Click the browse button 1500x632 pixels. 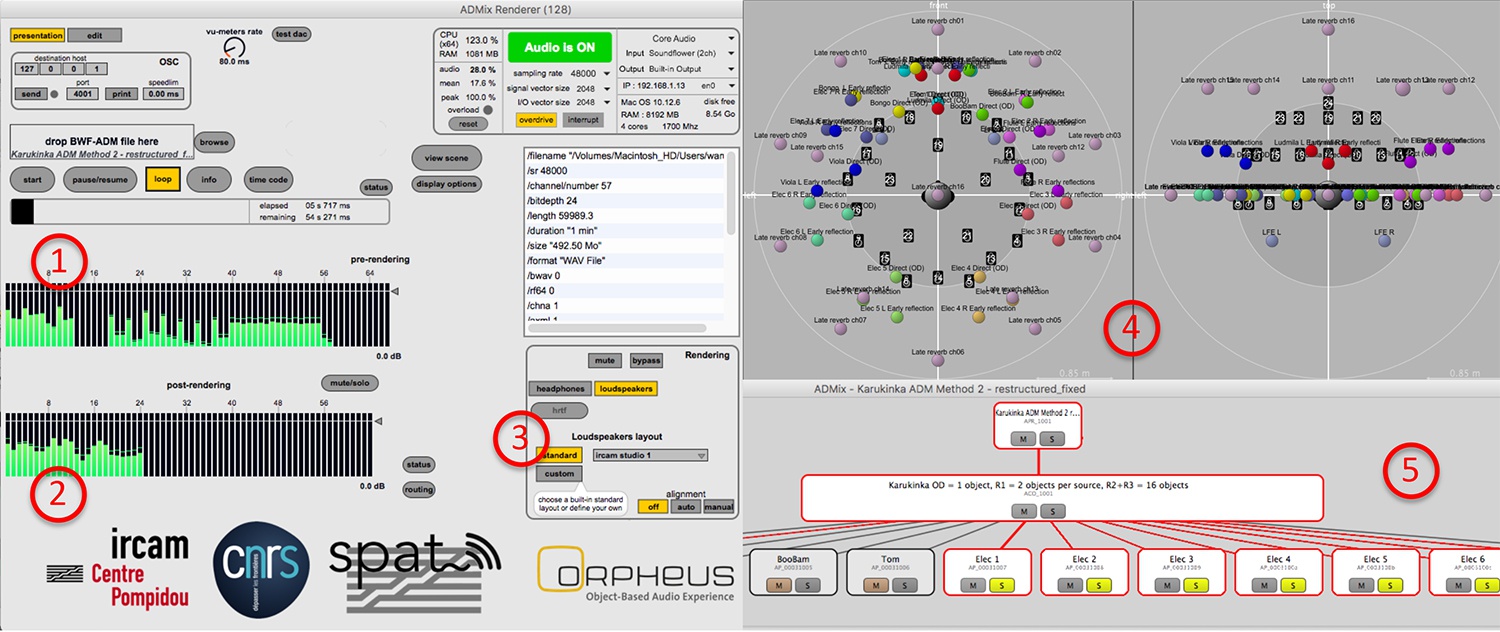pos(214,142)
